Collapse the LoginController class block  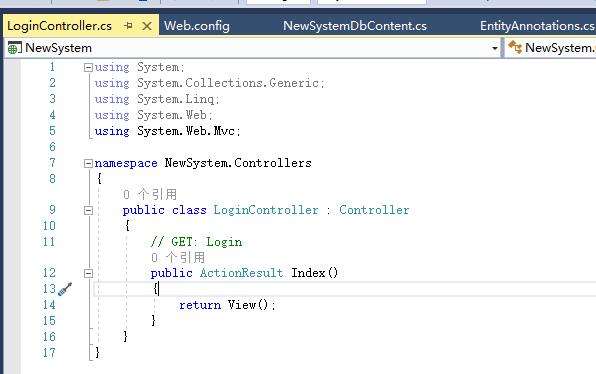(x=88, y=210)
